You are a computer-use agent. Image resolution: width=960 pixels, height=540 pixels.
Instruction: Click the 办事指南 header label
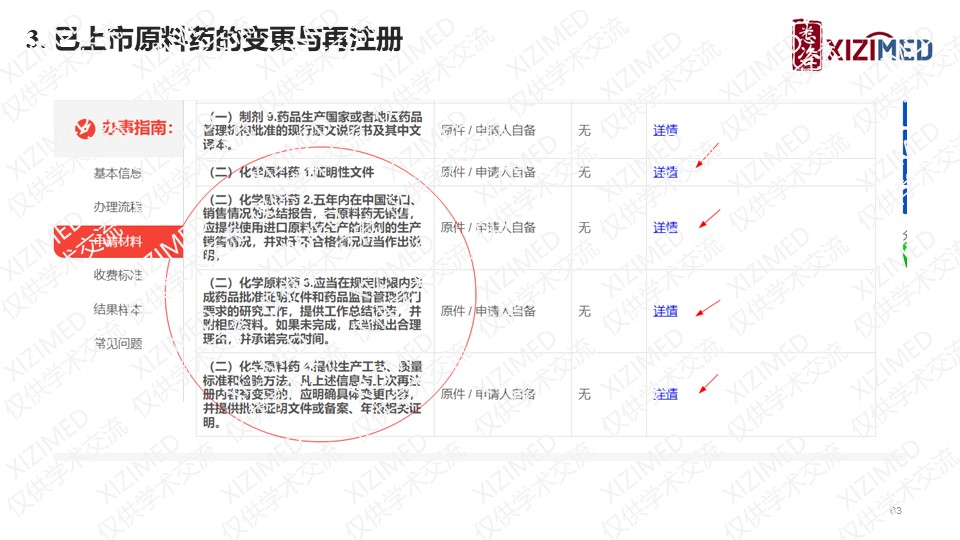point(137,128)
